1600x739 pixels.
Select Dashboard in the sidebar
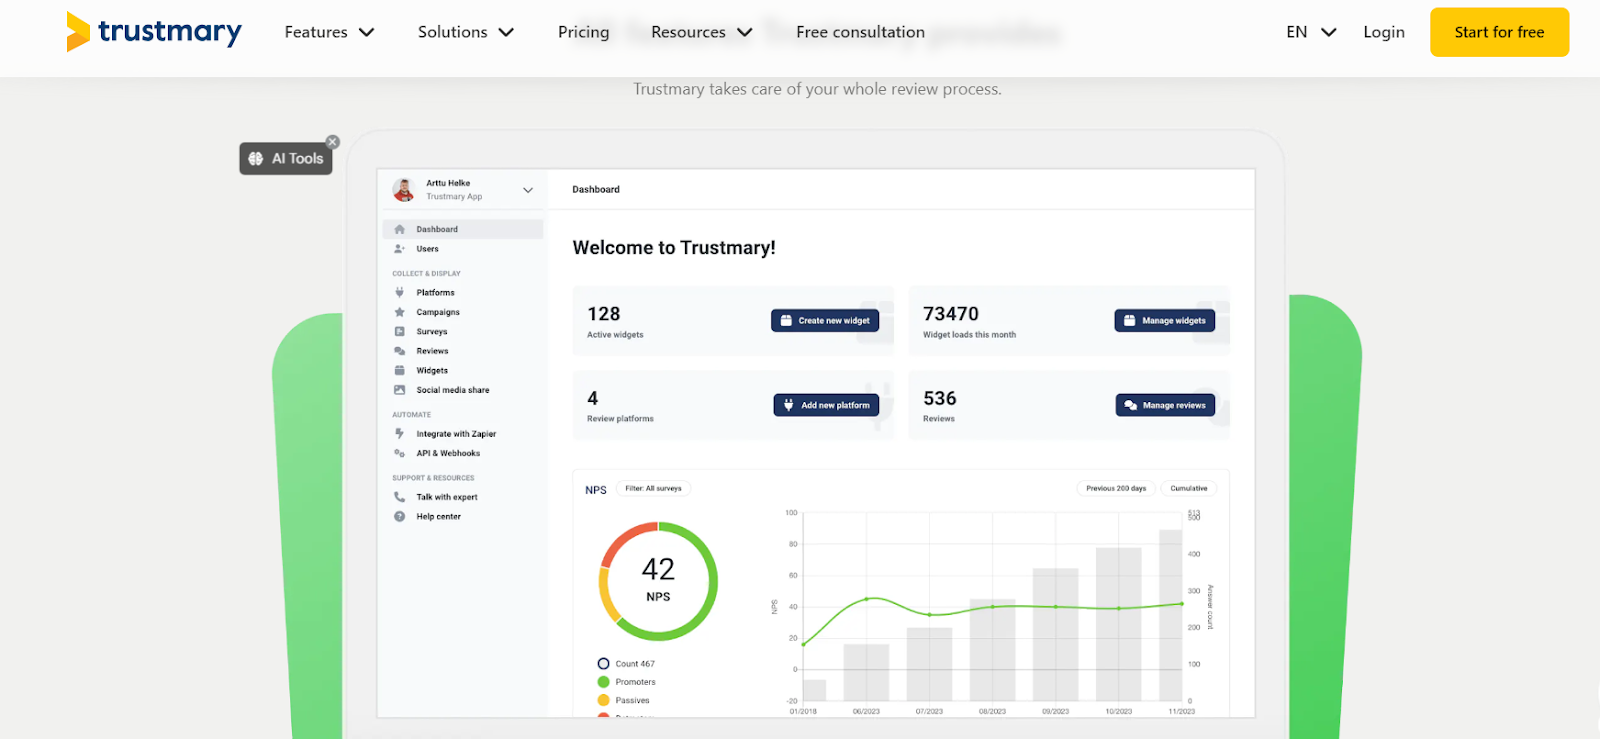click(462, 229)
